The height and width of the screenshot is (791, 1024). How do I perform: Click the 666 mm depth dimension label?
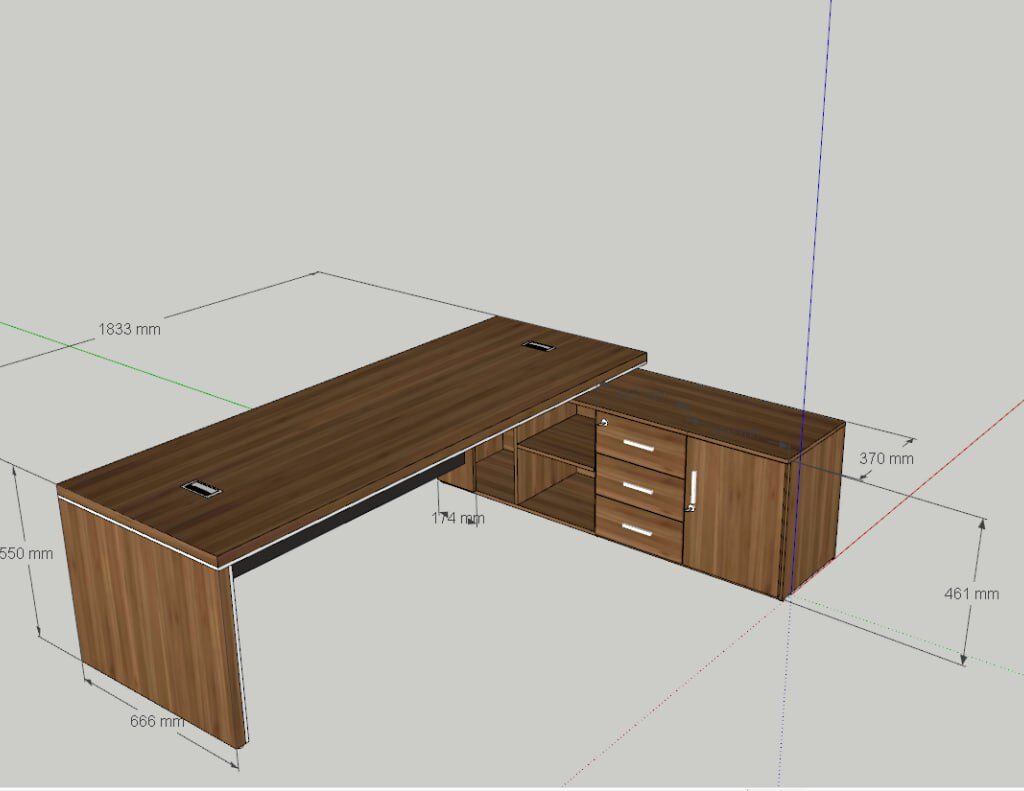click(157, 721)
